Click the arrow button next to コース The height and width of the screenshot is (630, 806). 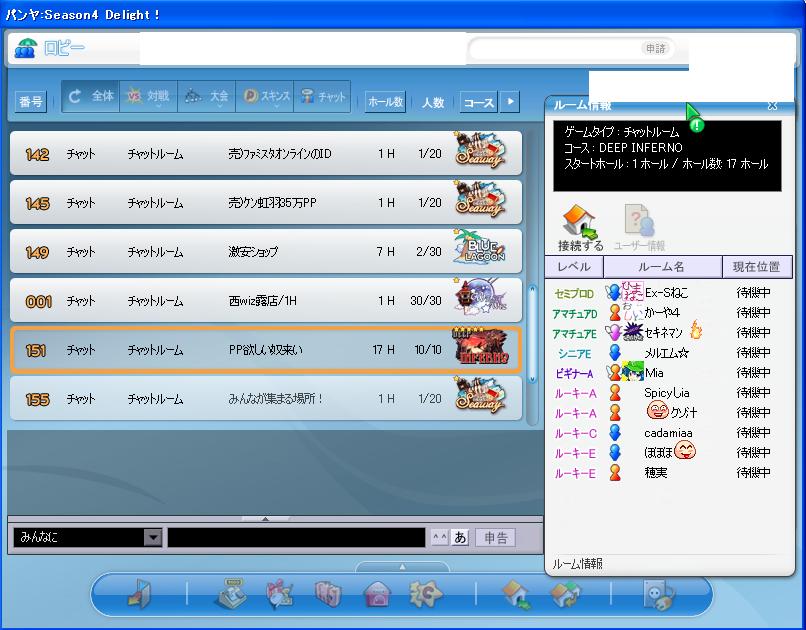pyautogui.click(x=509, y=101)
